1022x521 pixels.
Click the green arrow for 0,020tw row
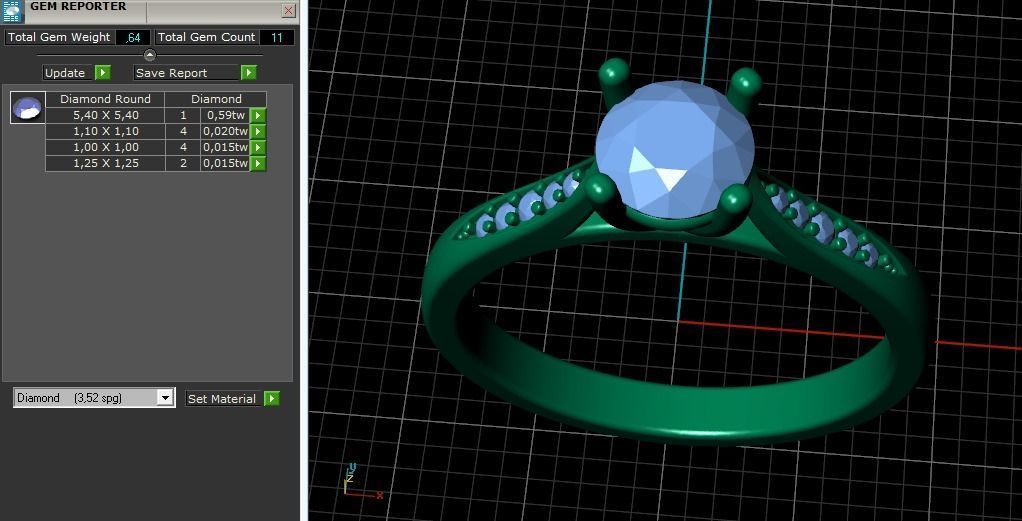pos(259,132)
